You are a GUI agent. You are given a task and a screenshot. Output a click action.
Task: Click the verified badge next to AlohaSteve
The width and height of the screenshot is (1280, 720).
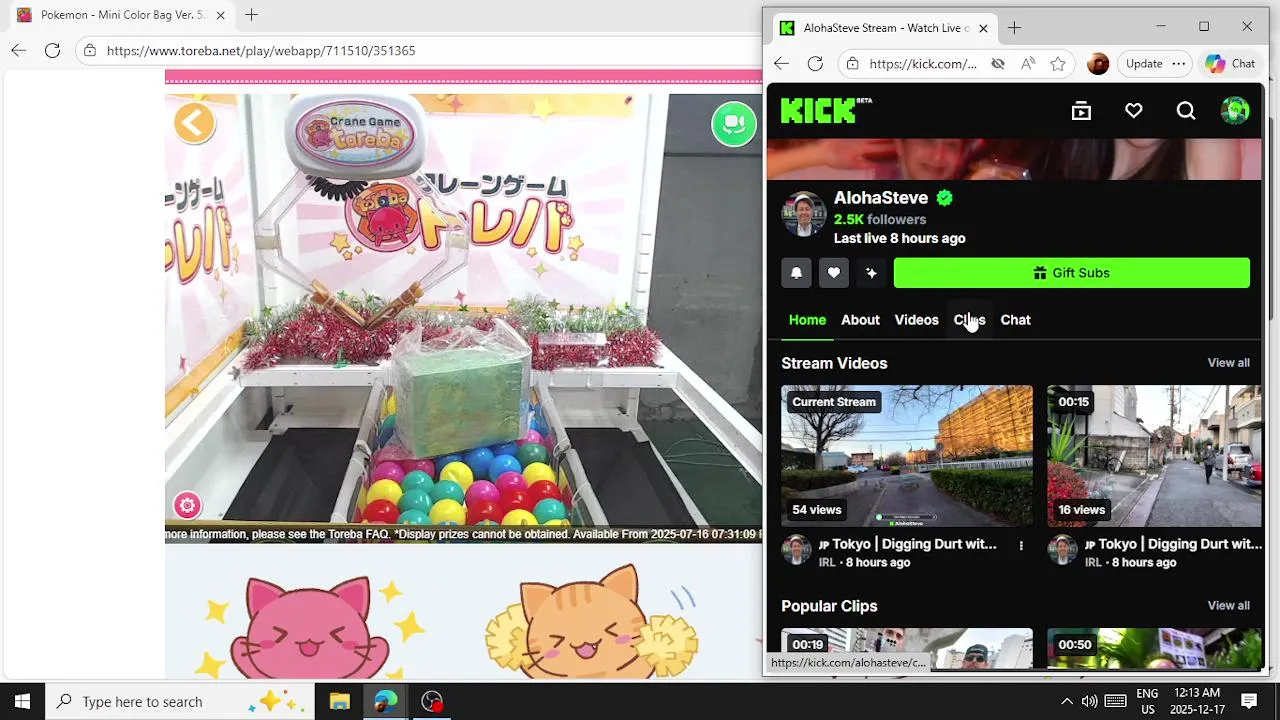tap(945, 198)
